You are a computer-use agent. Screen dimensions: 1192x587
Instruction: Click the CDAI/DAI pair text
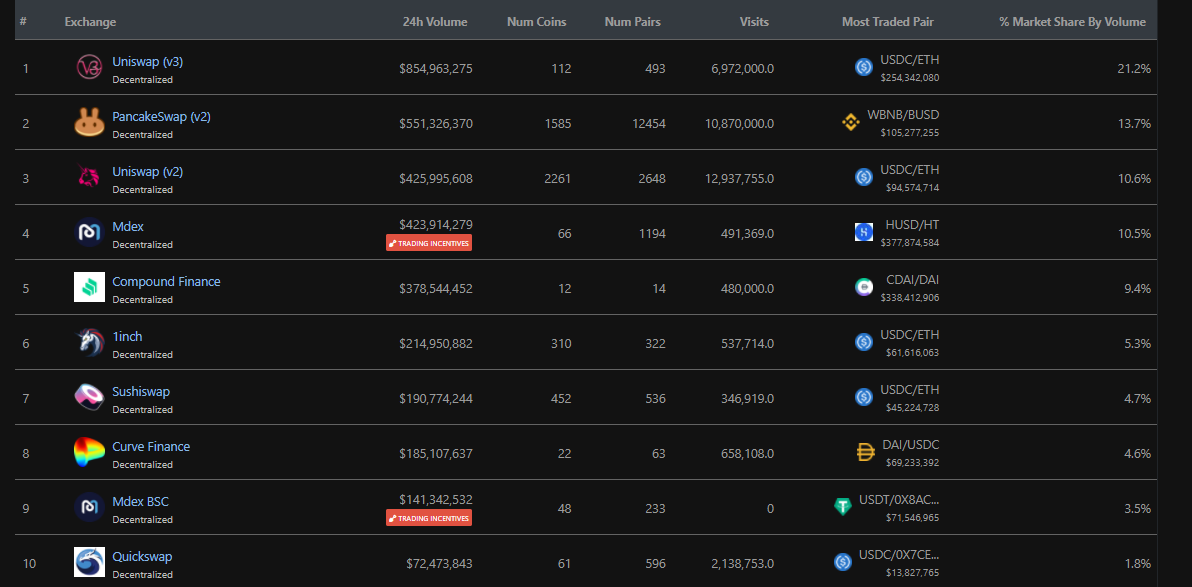point(912,281)
